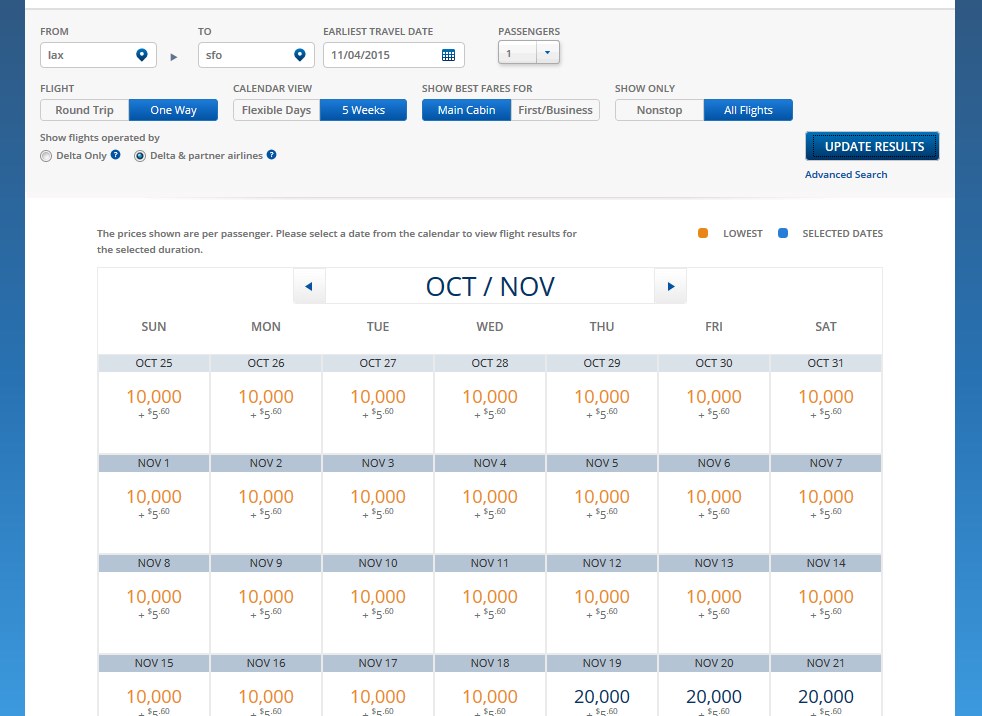Click the location pin icon in To field
This screenshot has height=716, width=982.
pos(299,55)
